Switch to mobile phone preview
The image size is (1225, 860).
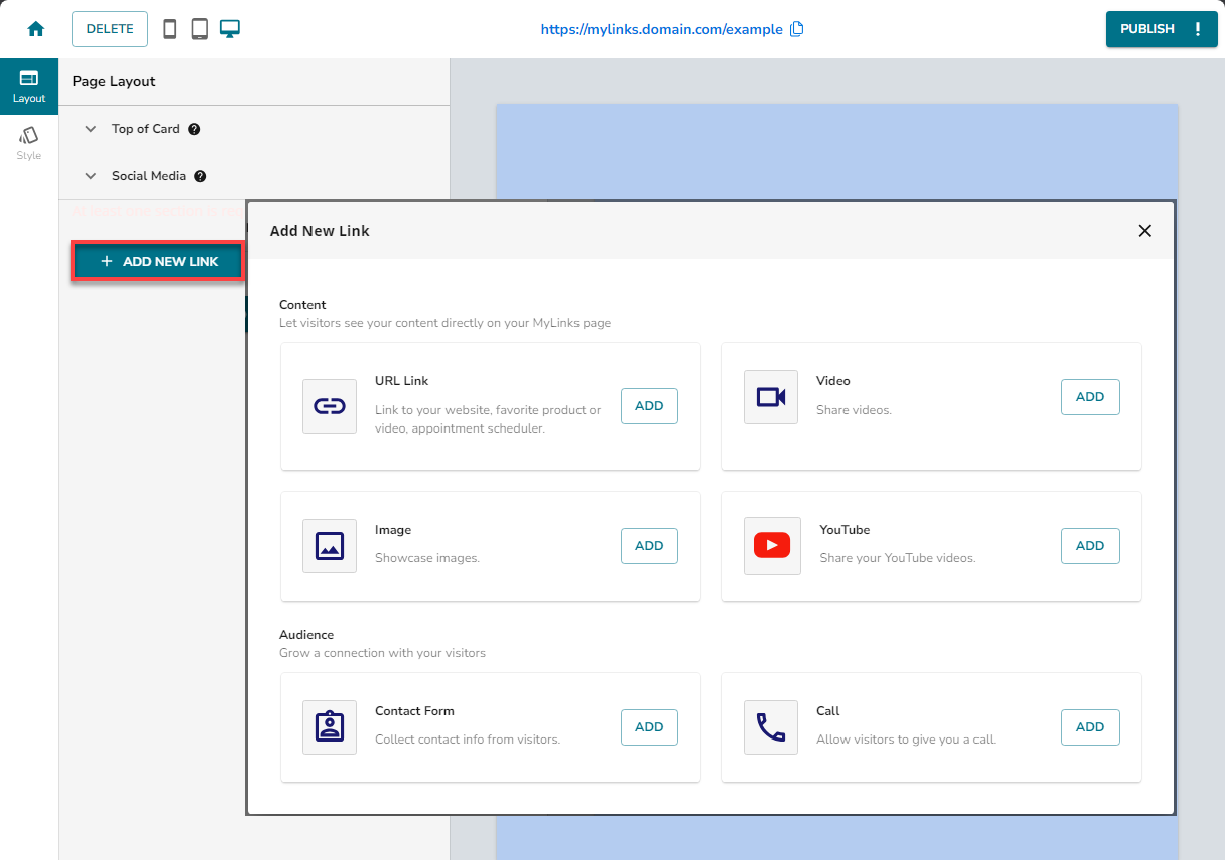pos(170,29)
